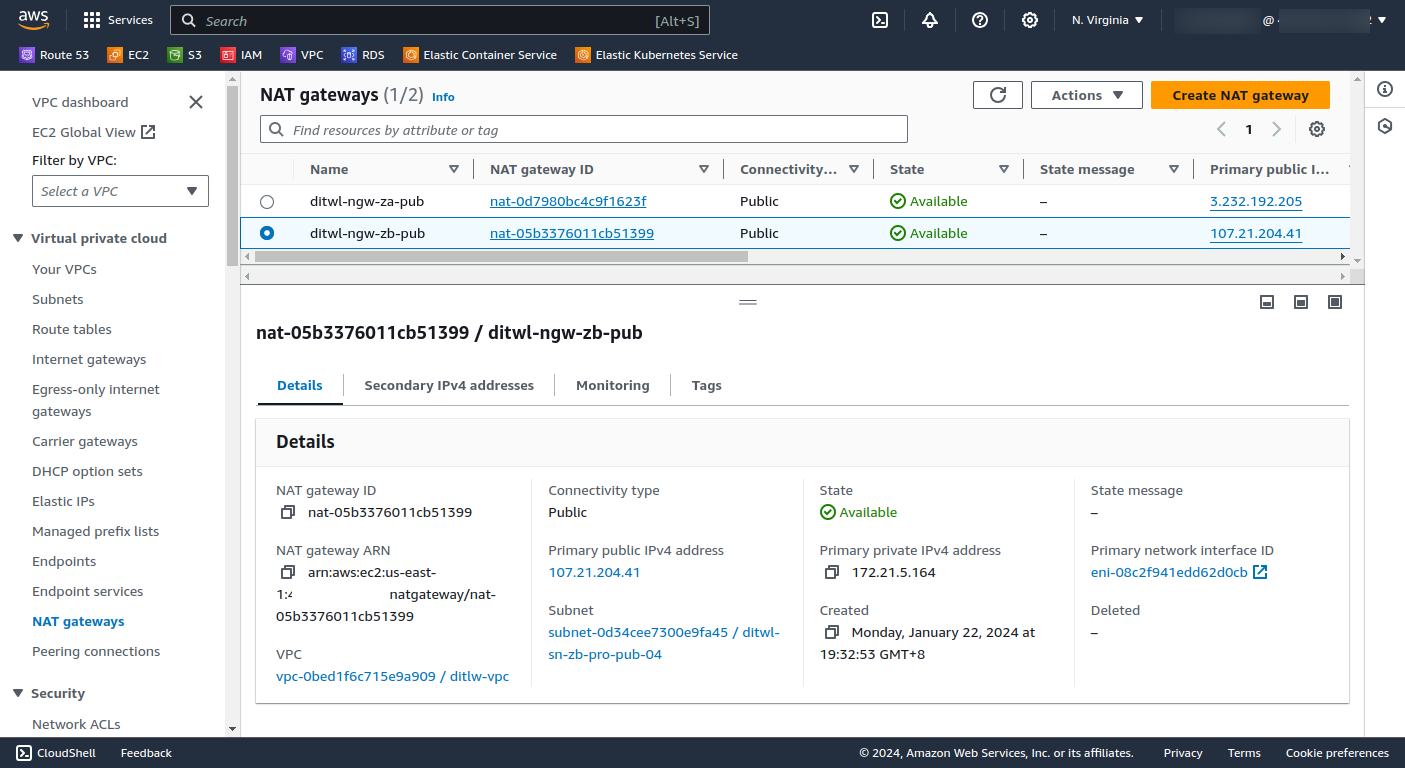This screenshot has height=768, width=1405.
Task: Go to the next page arrow
Action: [x=1277, y=129]
